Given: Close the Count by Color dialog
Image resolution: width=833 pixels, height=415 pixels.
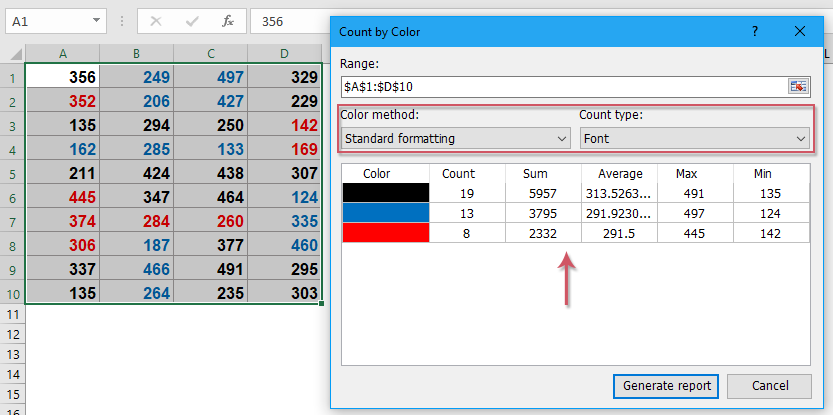Looking at the screenshot, I should pos(800,31).
